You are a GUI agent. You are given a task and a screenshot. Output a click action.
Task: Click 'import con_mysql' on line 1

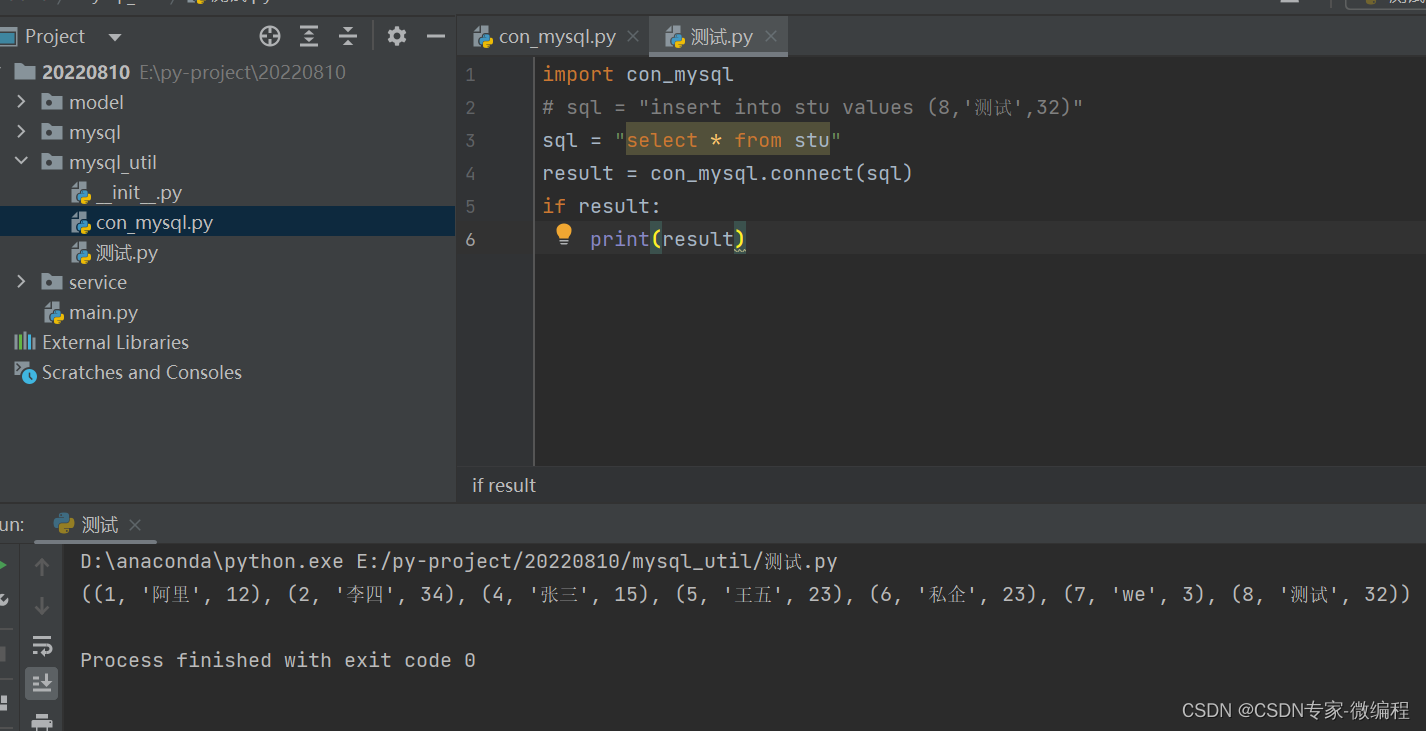point(638,74)
